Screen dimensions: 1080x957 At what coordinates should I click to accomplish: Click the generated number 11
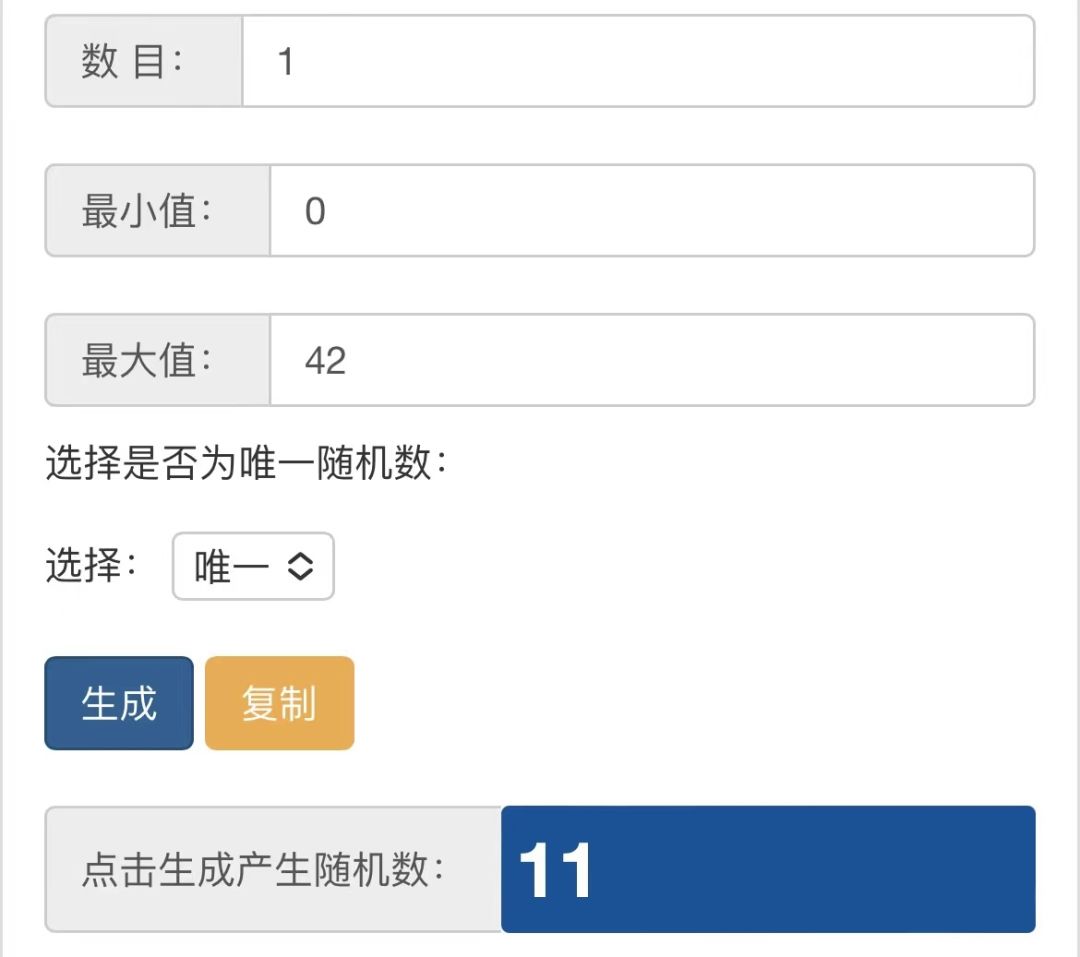[556, 871]
